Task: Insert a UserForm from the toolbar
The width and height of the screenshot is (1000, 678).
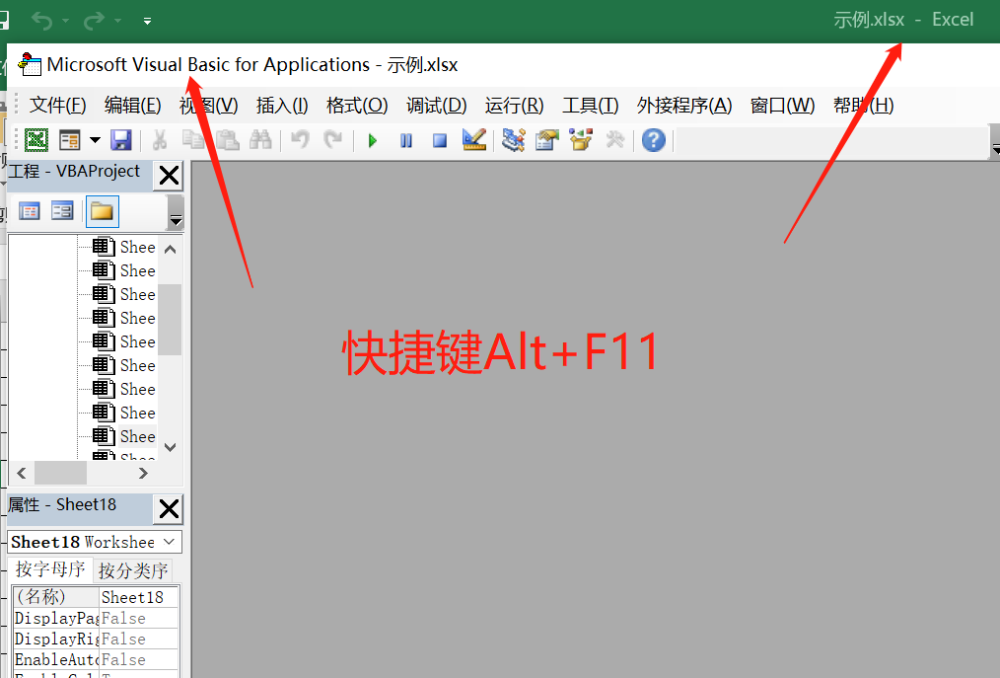Action: [x=70, y=140]
